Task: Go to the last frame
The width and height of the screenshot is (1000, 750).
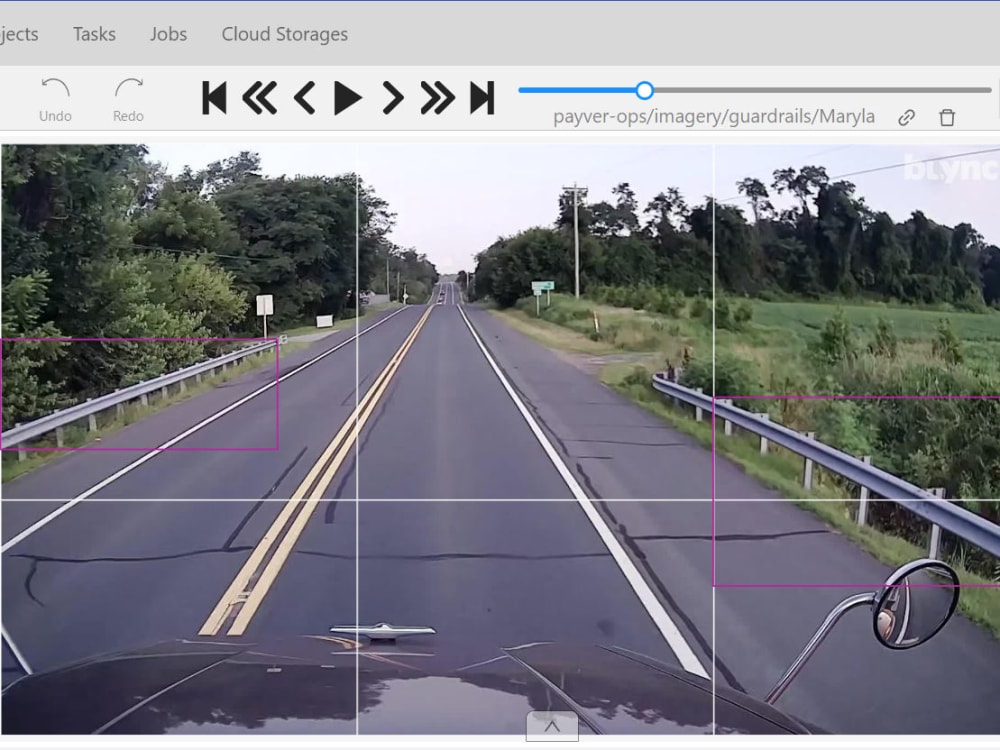Action: [482, 98]
